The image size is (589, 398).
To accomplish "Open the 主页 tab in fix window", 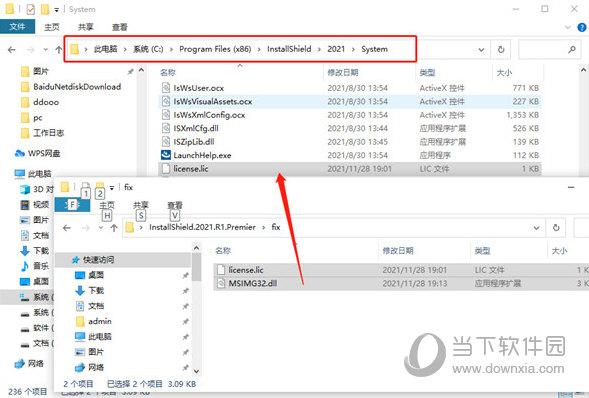I will point(107,205).
